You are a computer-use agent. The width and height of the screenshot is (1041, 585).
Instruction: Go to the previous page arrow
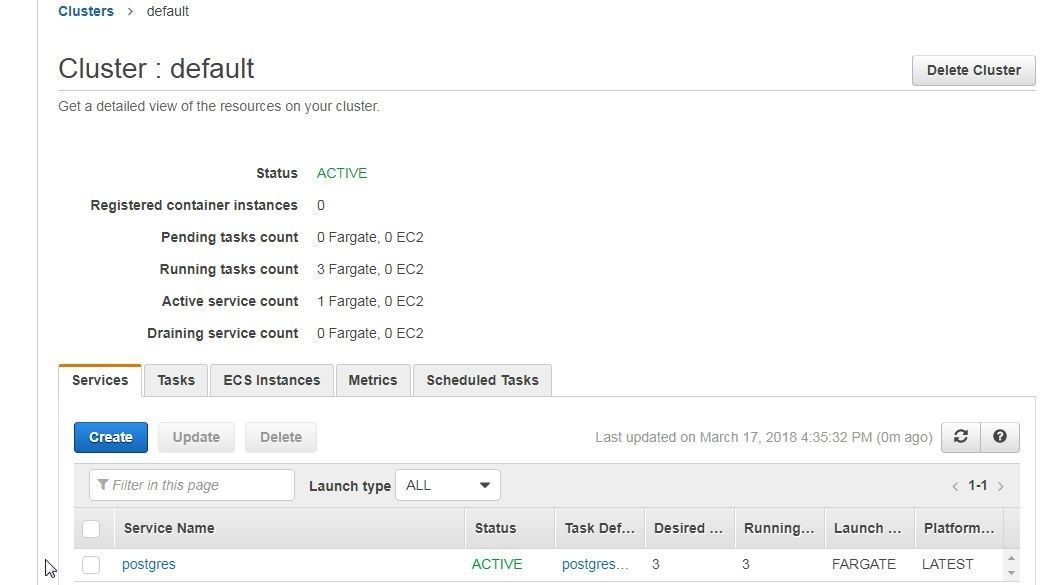pyautogui.click(x=955, y=486)
